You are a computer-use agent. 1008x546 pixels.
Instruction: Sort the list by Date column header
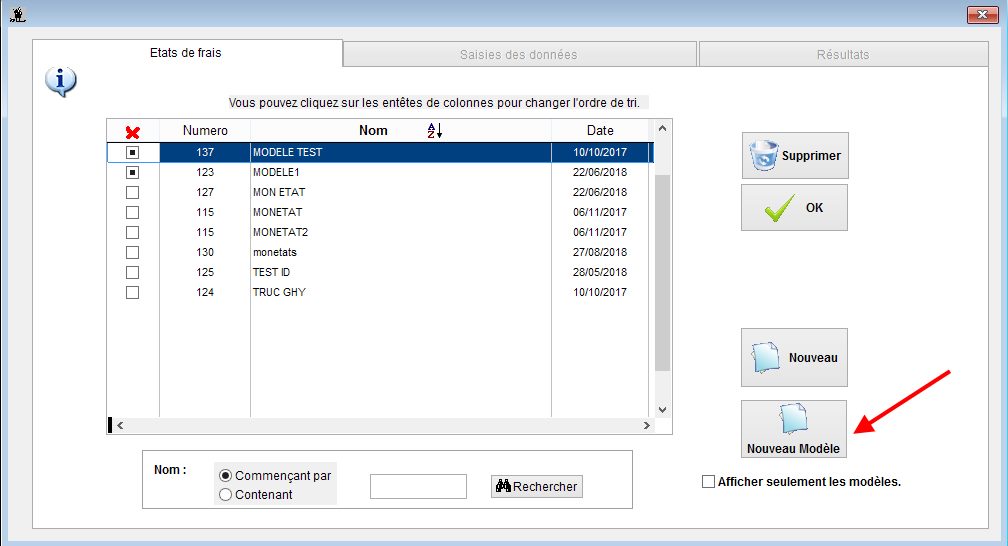coord(600,131)
